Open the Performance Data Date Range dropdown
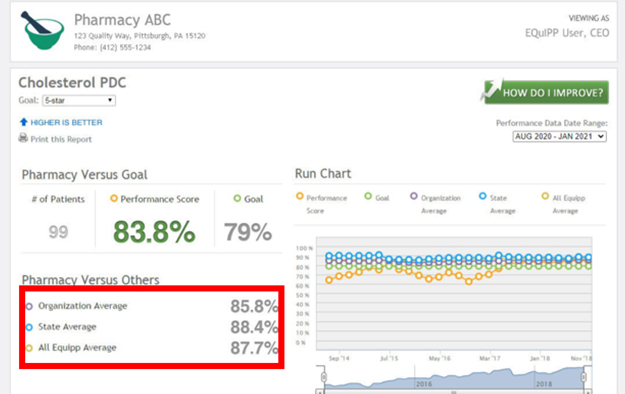625x394 pixels. [x=559, y=136]
